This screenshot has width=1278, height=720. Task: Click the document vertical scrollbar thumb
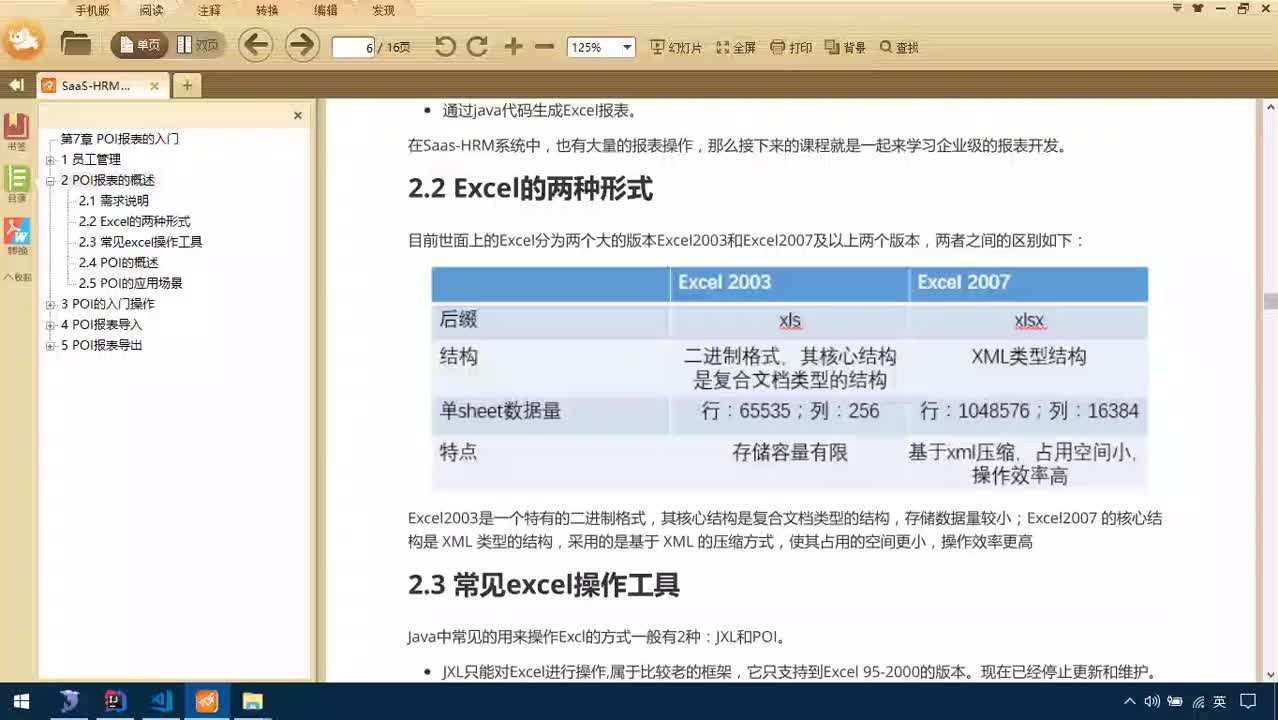coord(1270,301)
